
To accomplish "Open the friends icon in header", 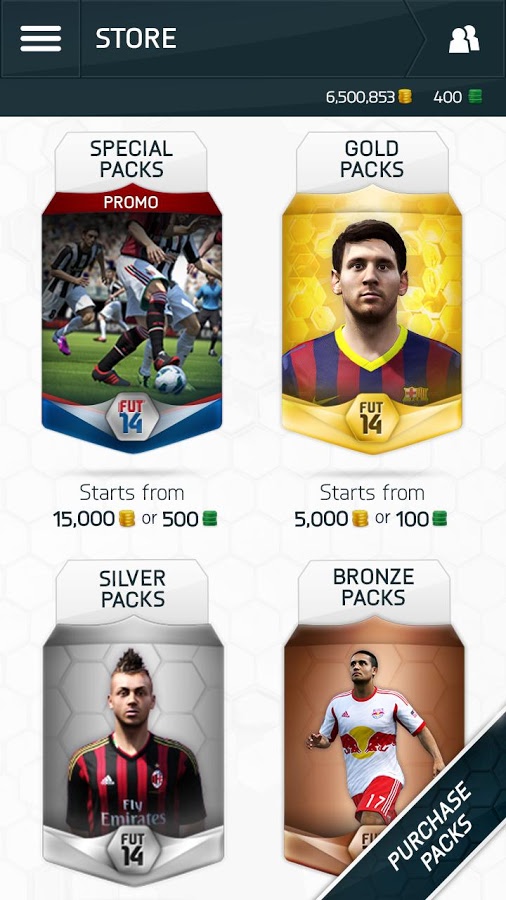I will click(464, 39).
